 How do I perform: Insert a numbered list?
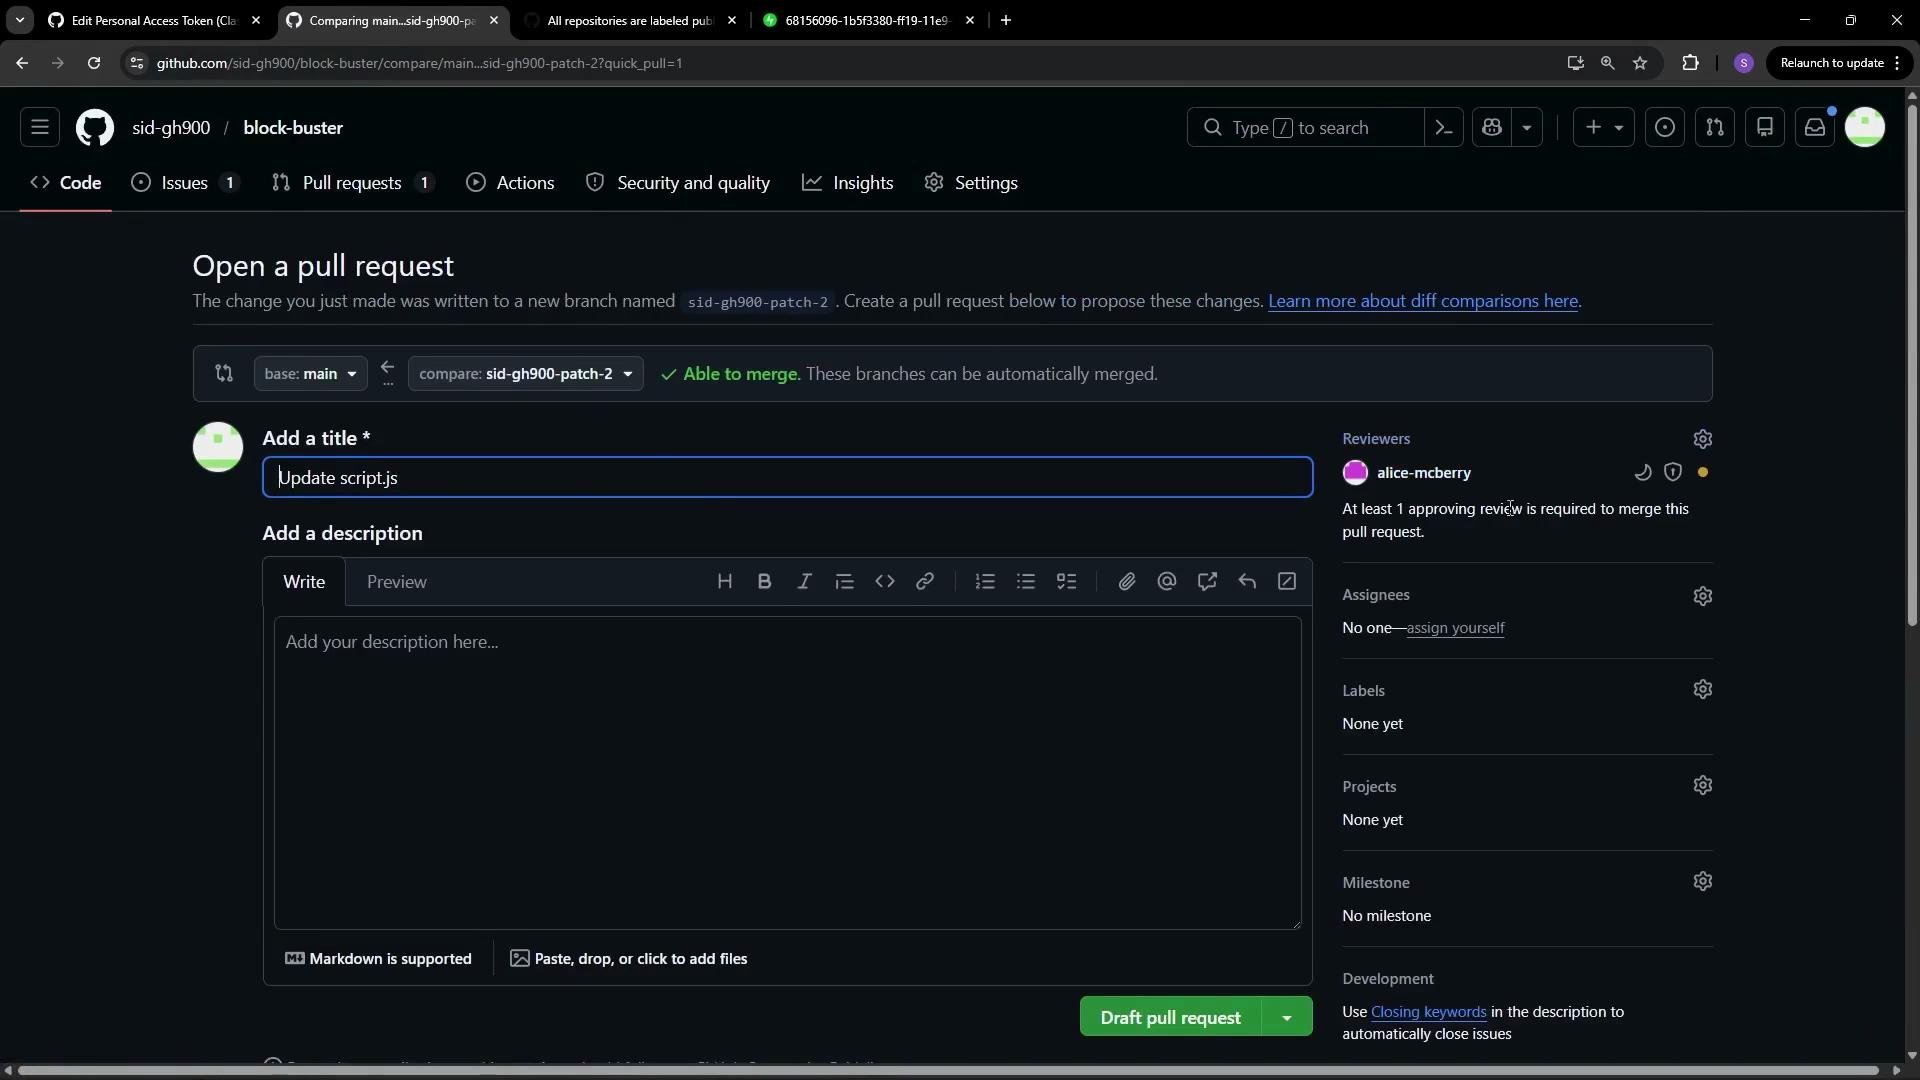986,582
